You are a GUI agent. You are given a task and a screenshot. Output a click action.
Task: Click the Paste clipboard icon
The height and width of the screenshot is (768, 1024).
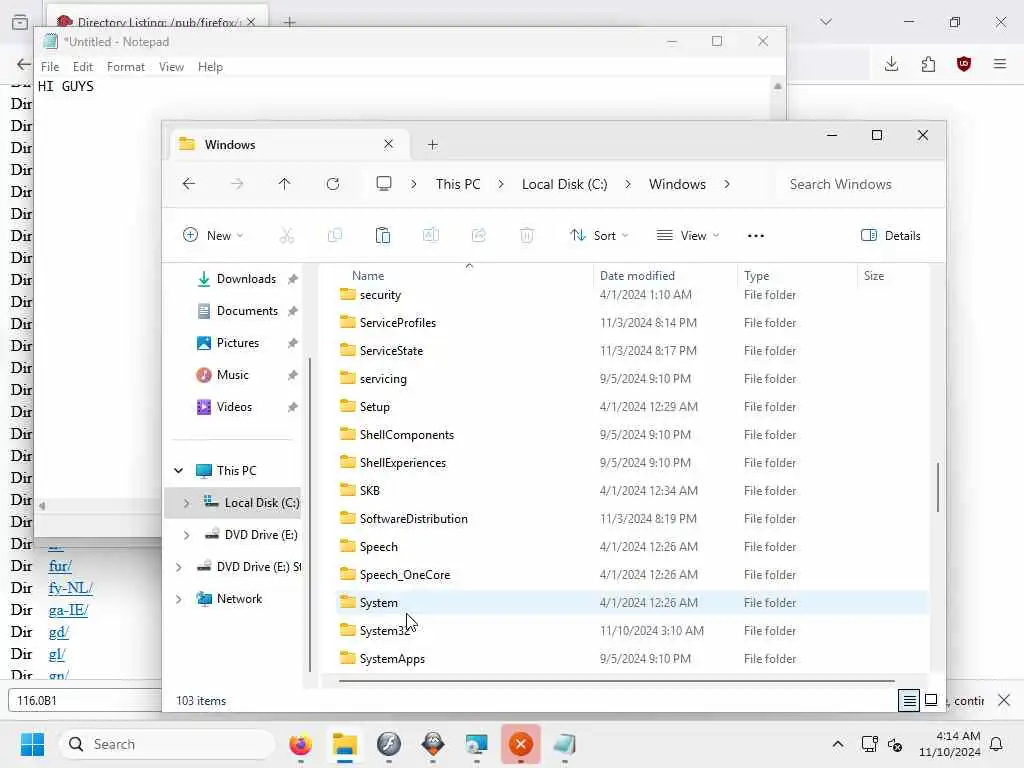point(383,236)
